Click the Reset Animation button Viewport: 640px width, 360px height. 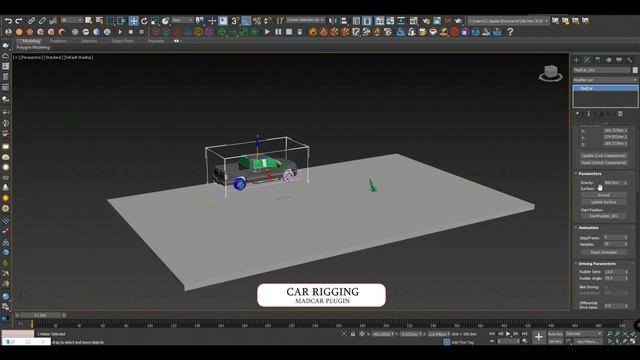tap(604, 252)
